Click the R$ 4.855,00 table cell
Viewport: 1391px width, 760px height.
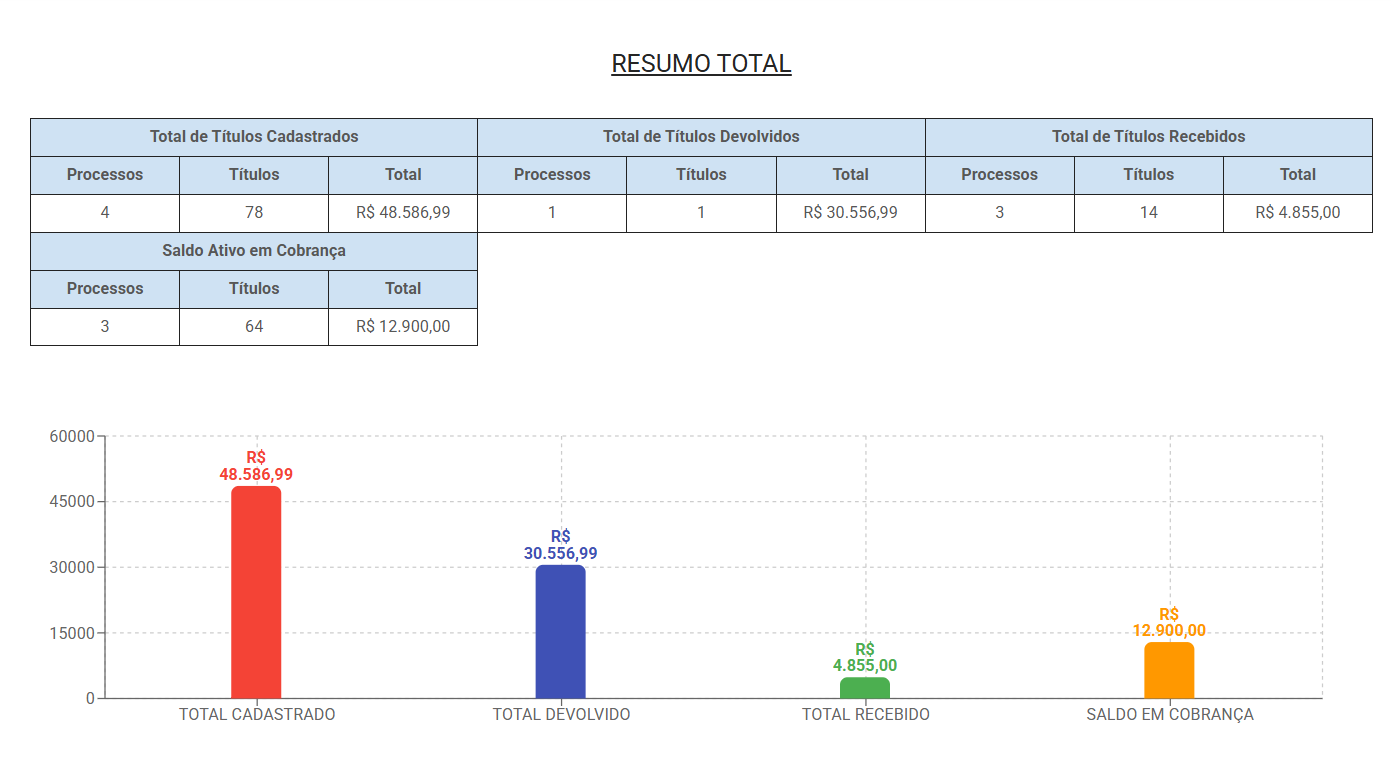[1297, 213]
